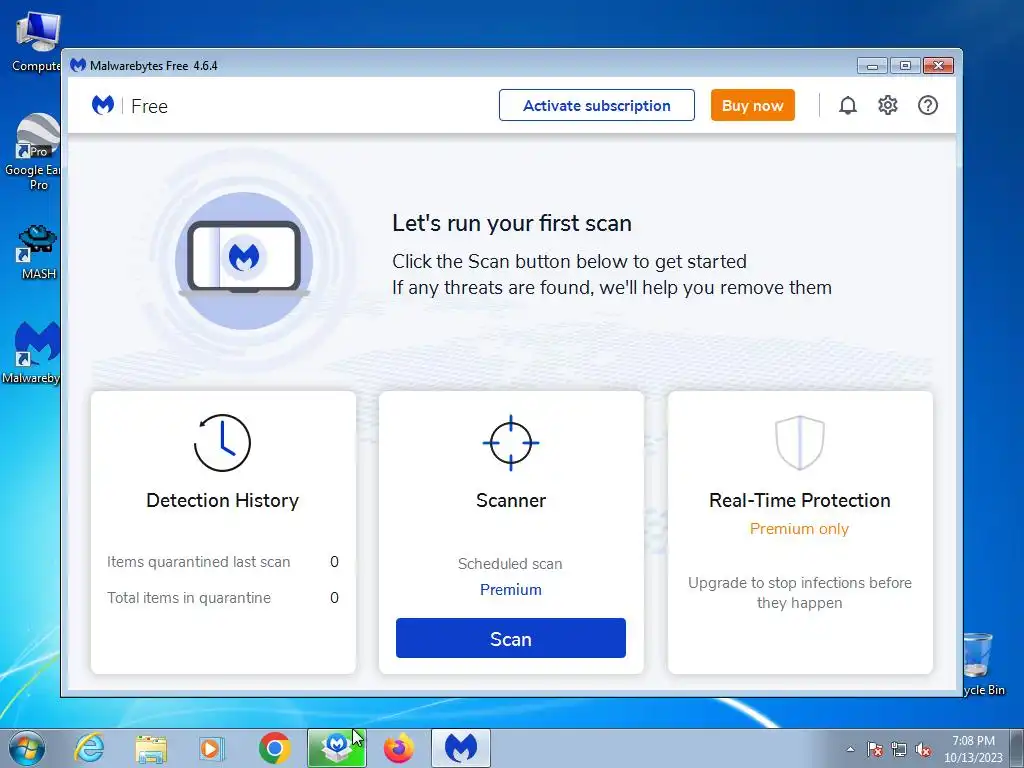Click the Malwarebytes logo next to Free
The width and height of the screenshot is (1024, 768).
(103, 105)
